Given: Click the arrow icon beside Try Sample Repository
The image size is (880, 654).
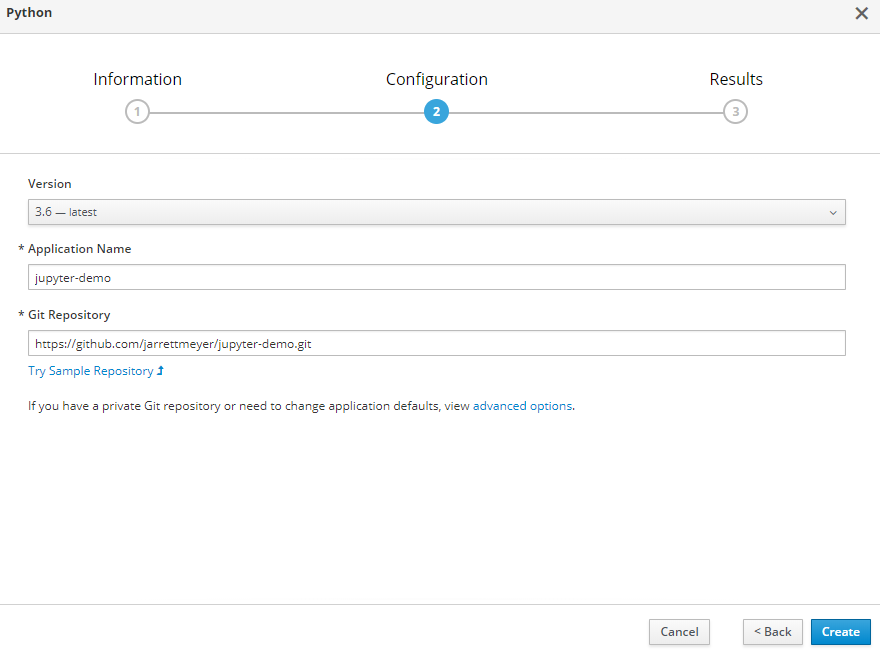Looking at the screenshot, I should click(160, 371).
